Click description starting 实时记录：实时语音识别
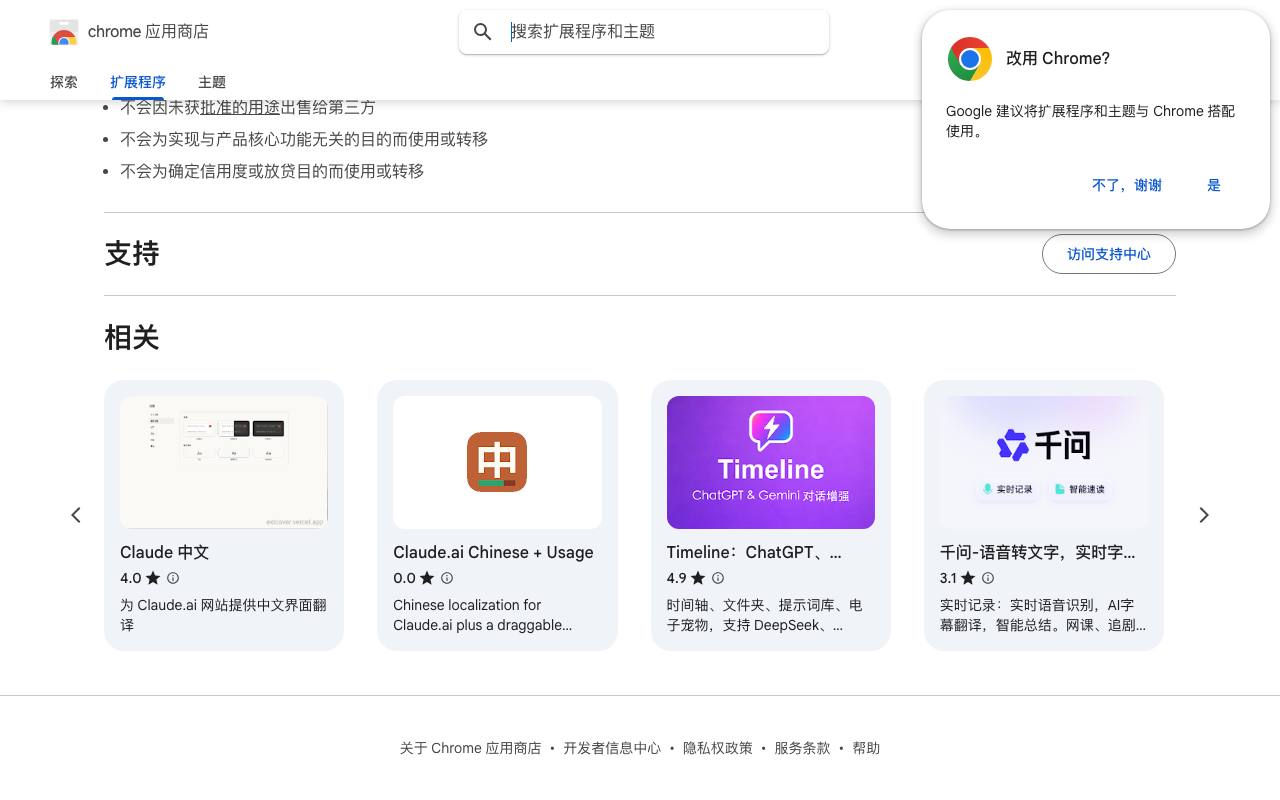The width and height of the screenshot is (1280, 800). pyautogui.click(x=1043, y=615)
